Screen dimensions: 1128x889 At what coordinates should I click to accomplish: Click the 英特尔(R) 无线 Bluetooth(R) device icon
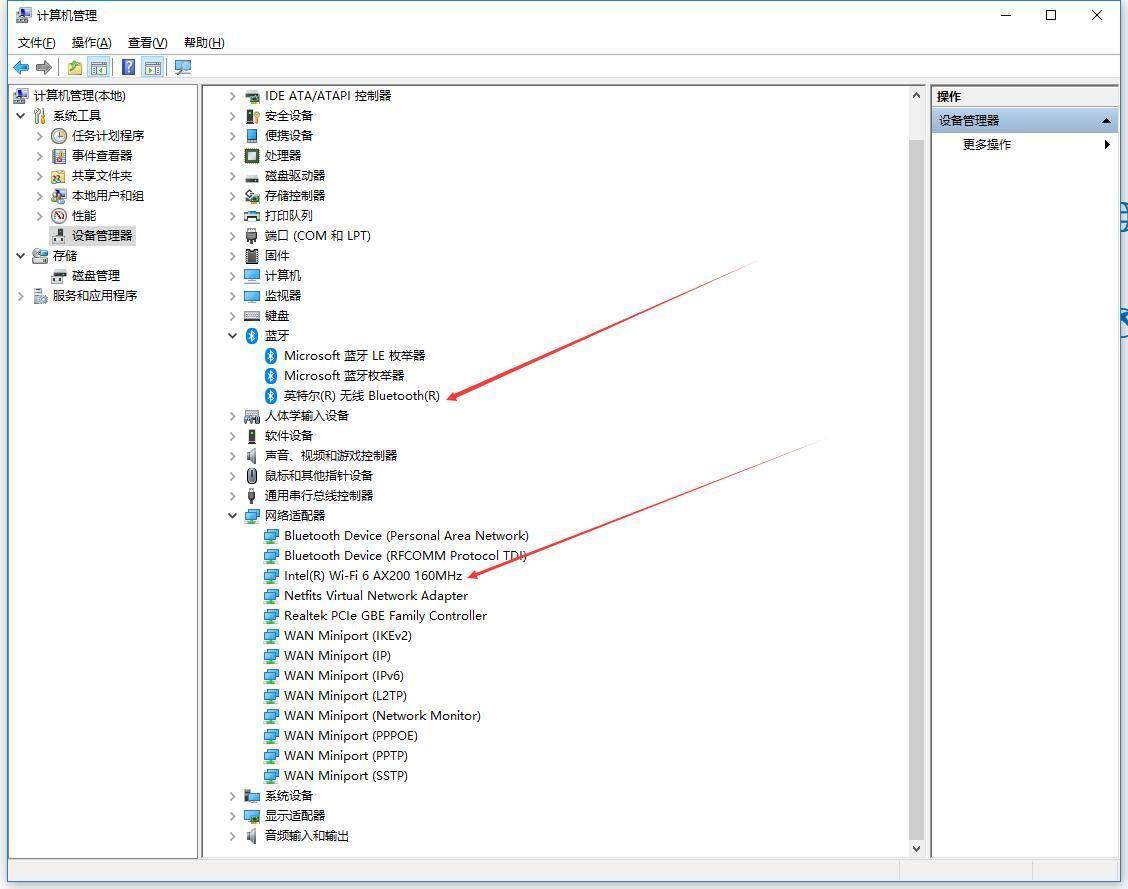tap(270, 396)
